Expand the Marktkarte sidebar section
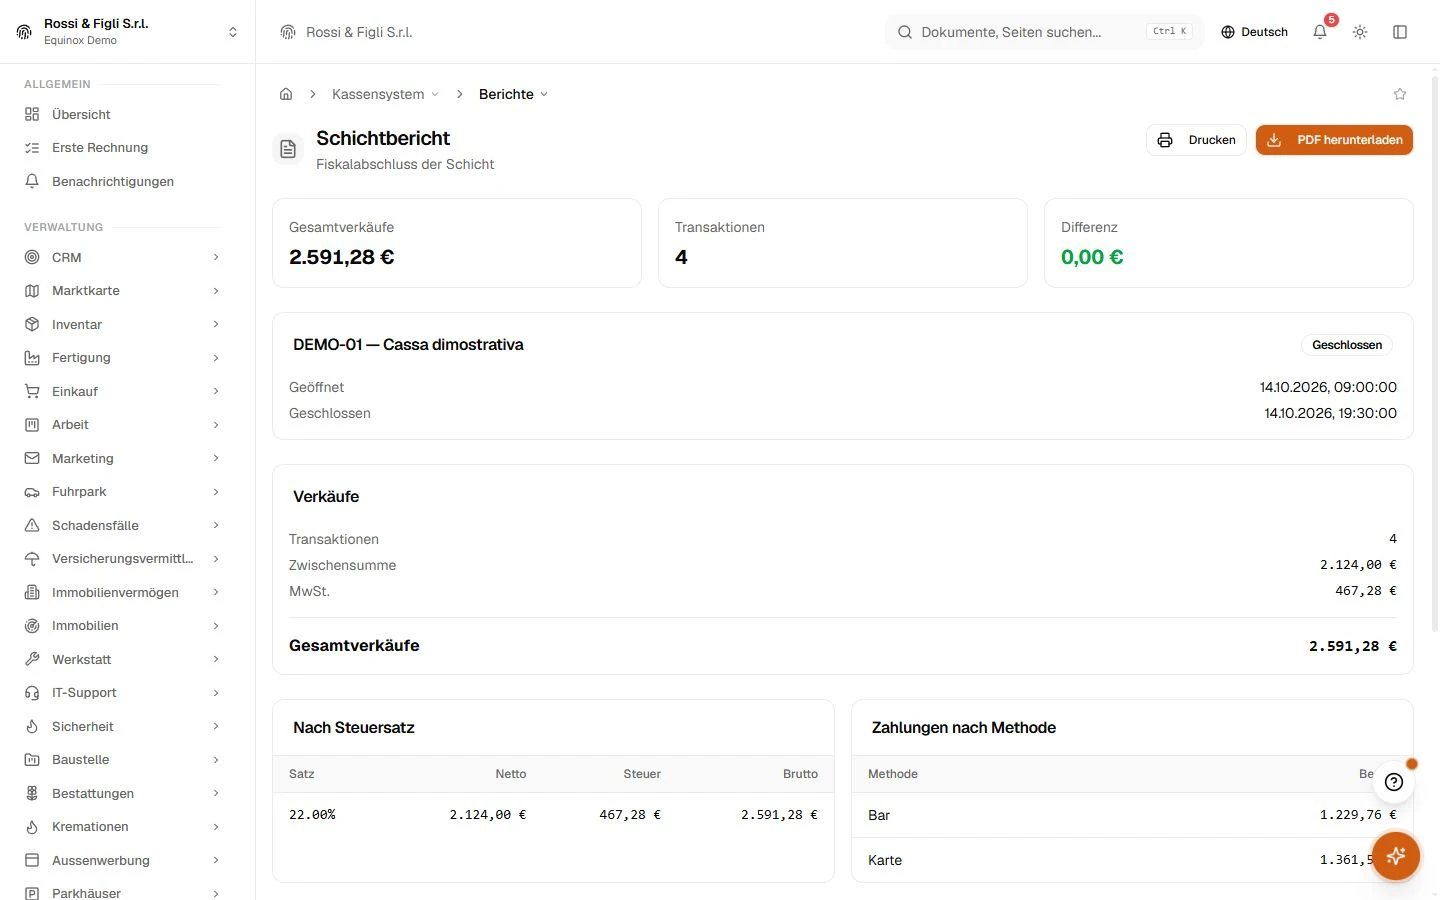 pos(122,291)
